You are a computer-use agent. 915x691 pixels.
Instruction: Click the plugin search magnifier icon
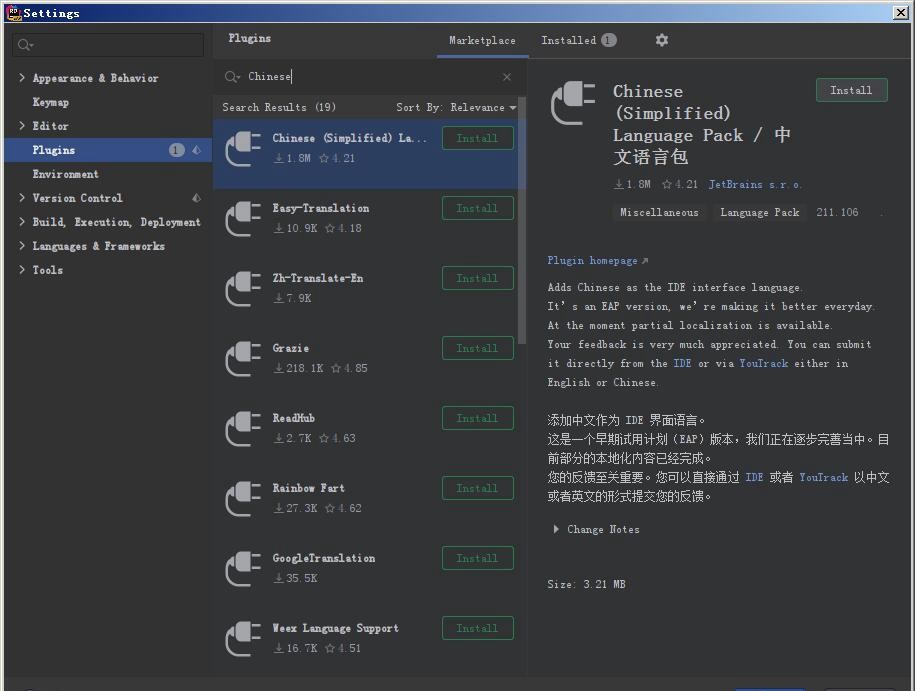pyautogui.click(x=232, y=76)
